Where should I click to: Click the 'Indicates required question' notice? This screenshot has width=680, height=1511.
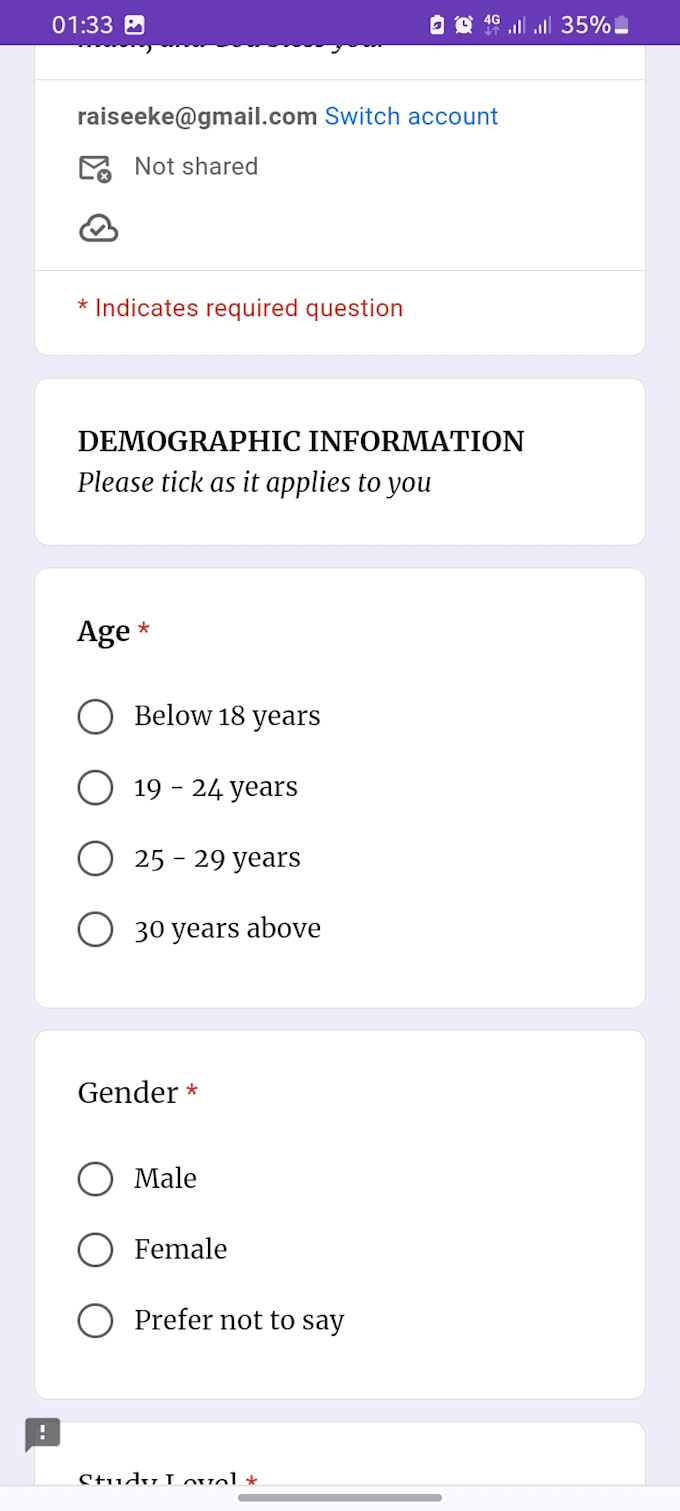pyautogui.click(x=241, y=308)
